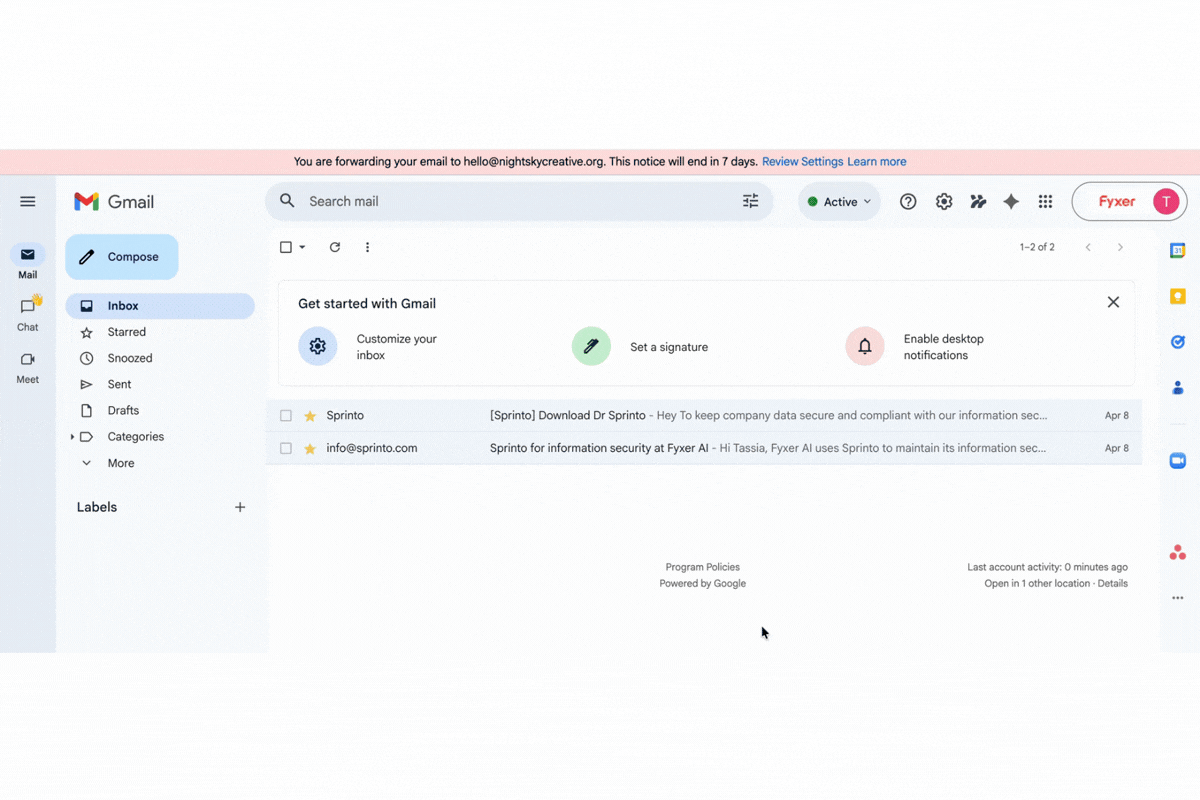The width and height of the screenshot is (1200, 800).
Task: Click the Gmail logo
Action: pos(114,202)
